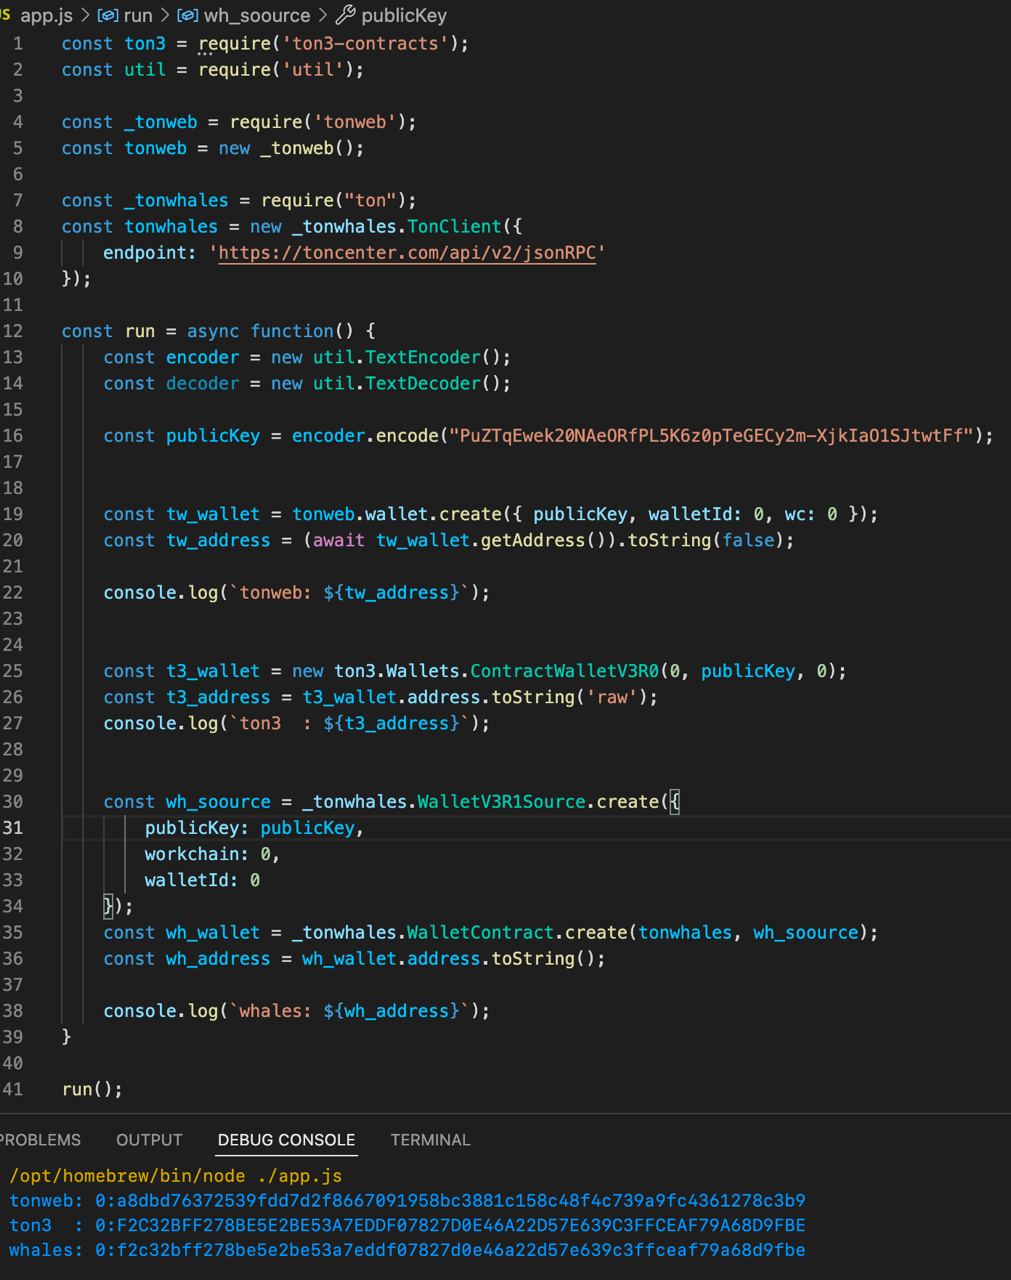Click the console.log tonweb statement
1011x1280 pixels.
[297, 593]
